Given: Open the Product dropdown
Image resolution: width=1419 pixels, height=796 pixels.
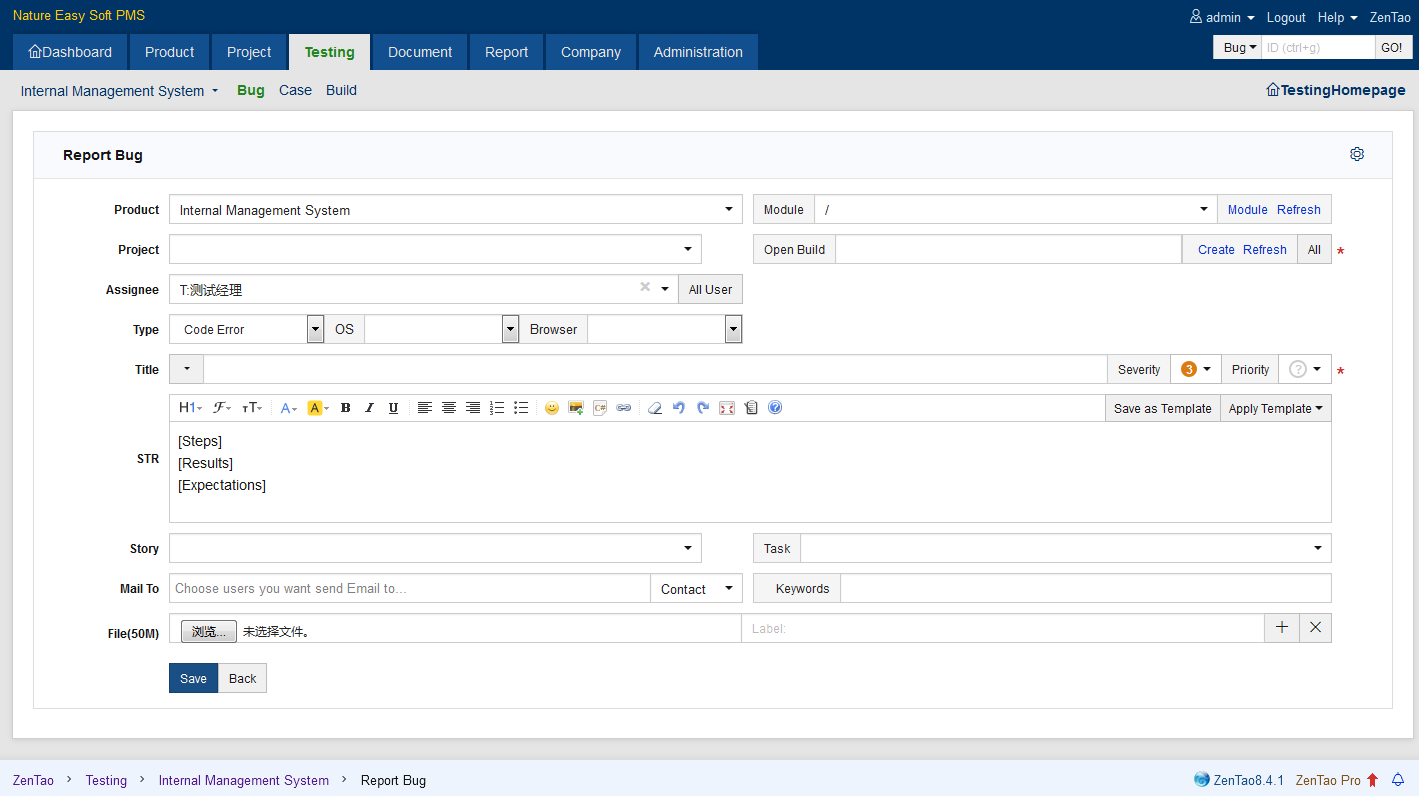Looking at the screenshot, I should coord(455,210).
